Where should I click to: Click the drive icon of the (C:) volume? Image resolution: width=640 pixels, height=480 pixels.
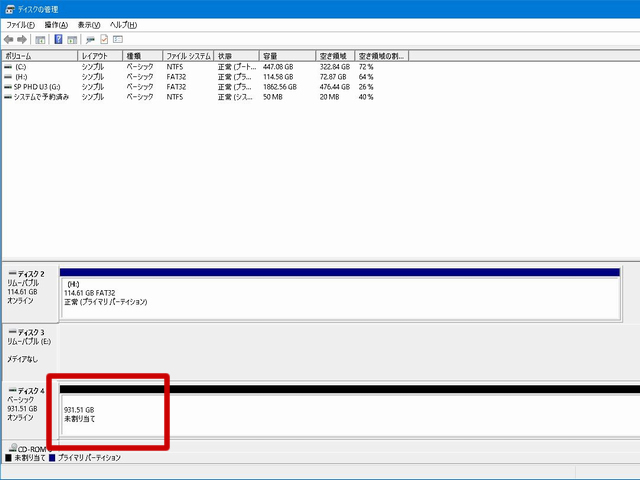pyautogui.click(x=9, y=67)
